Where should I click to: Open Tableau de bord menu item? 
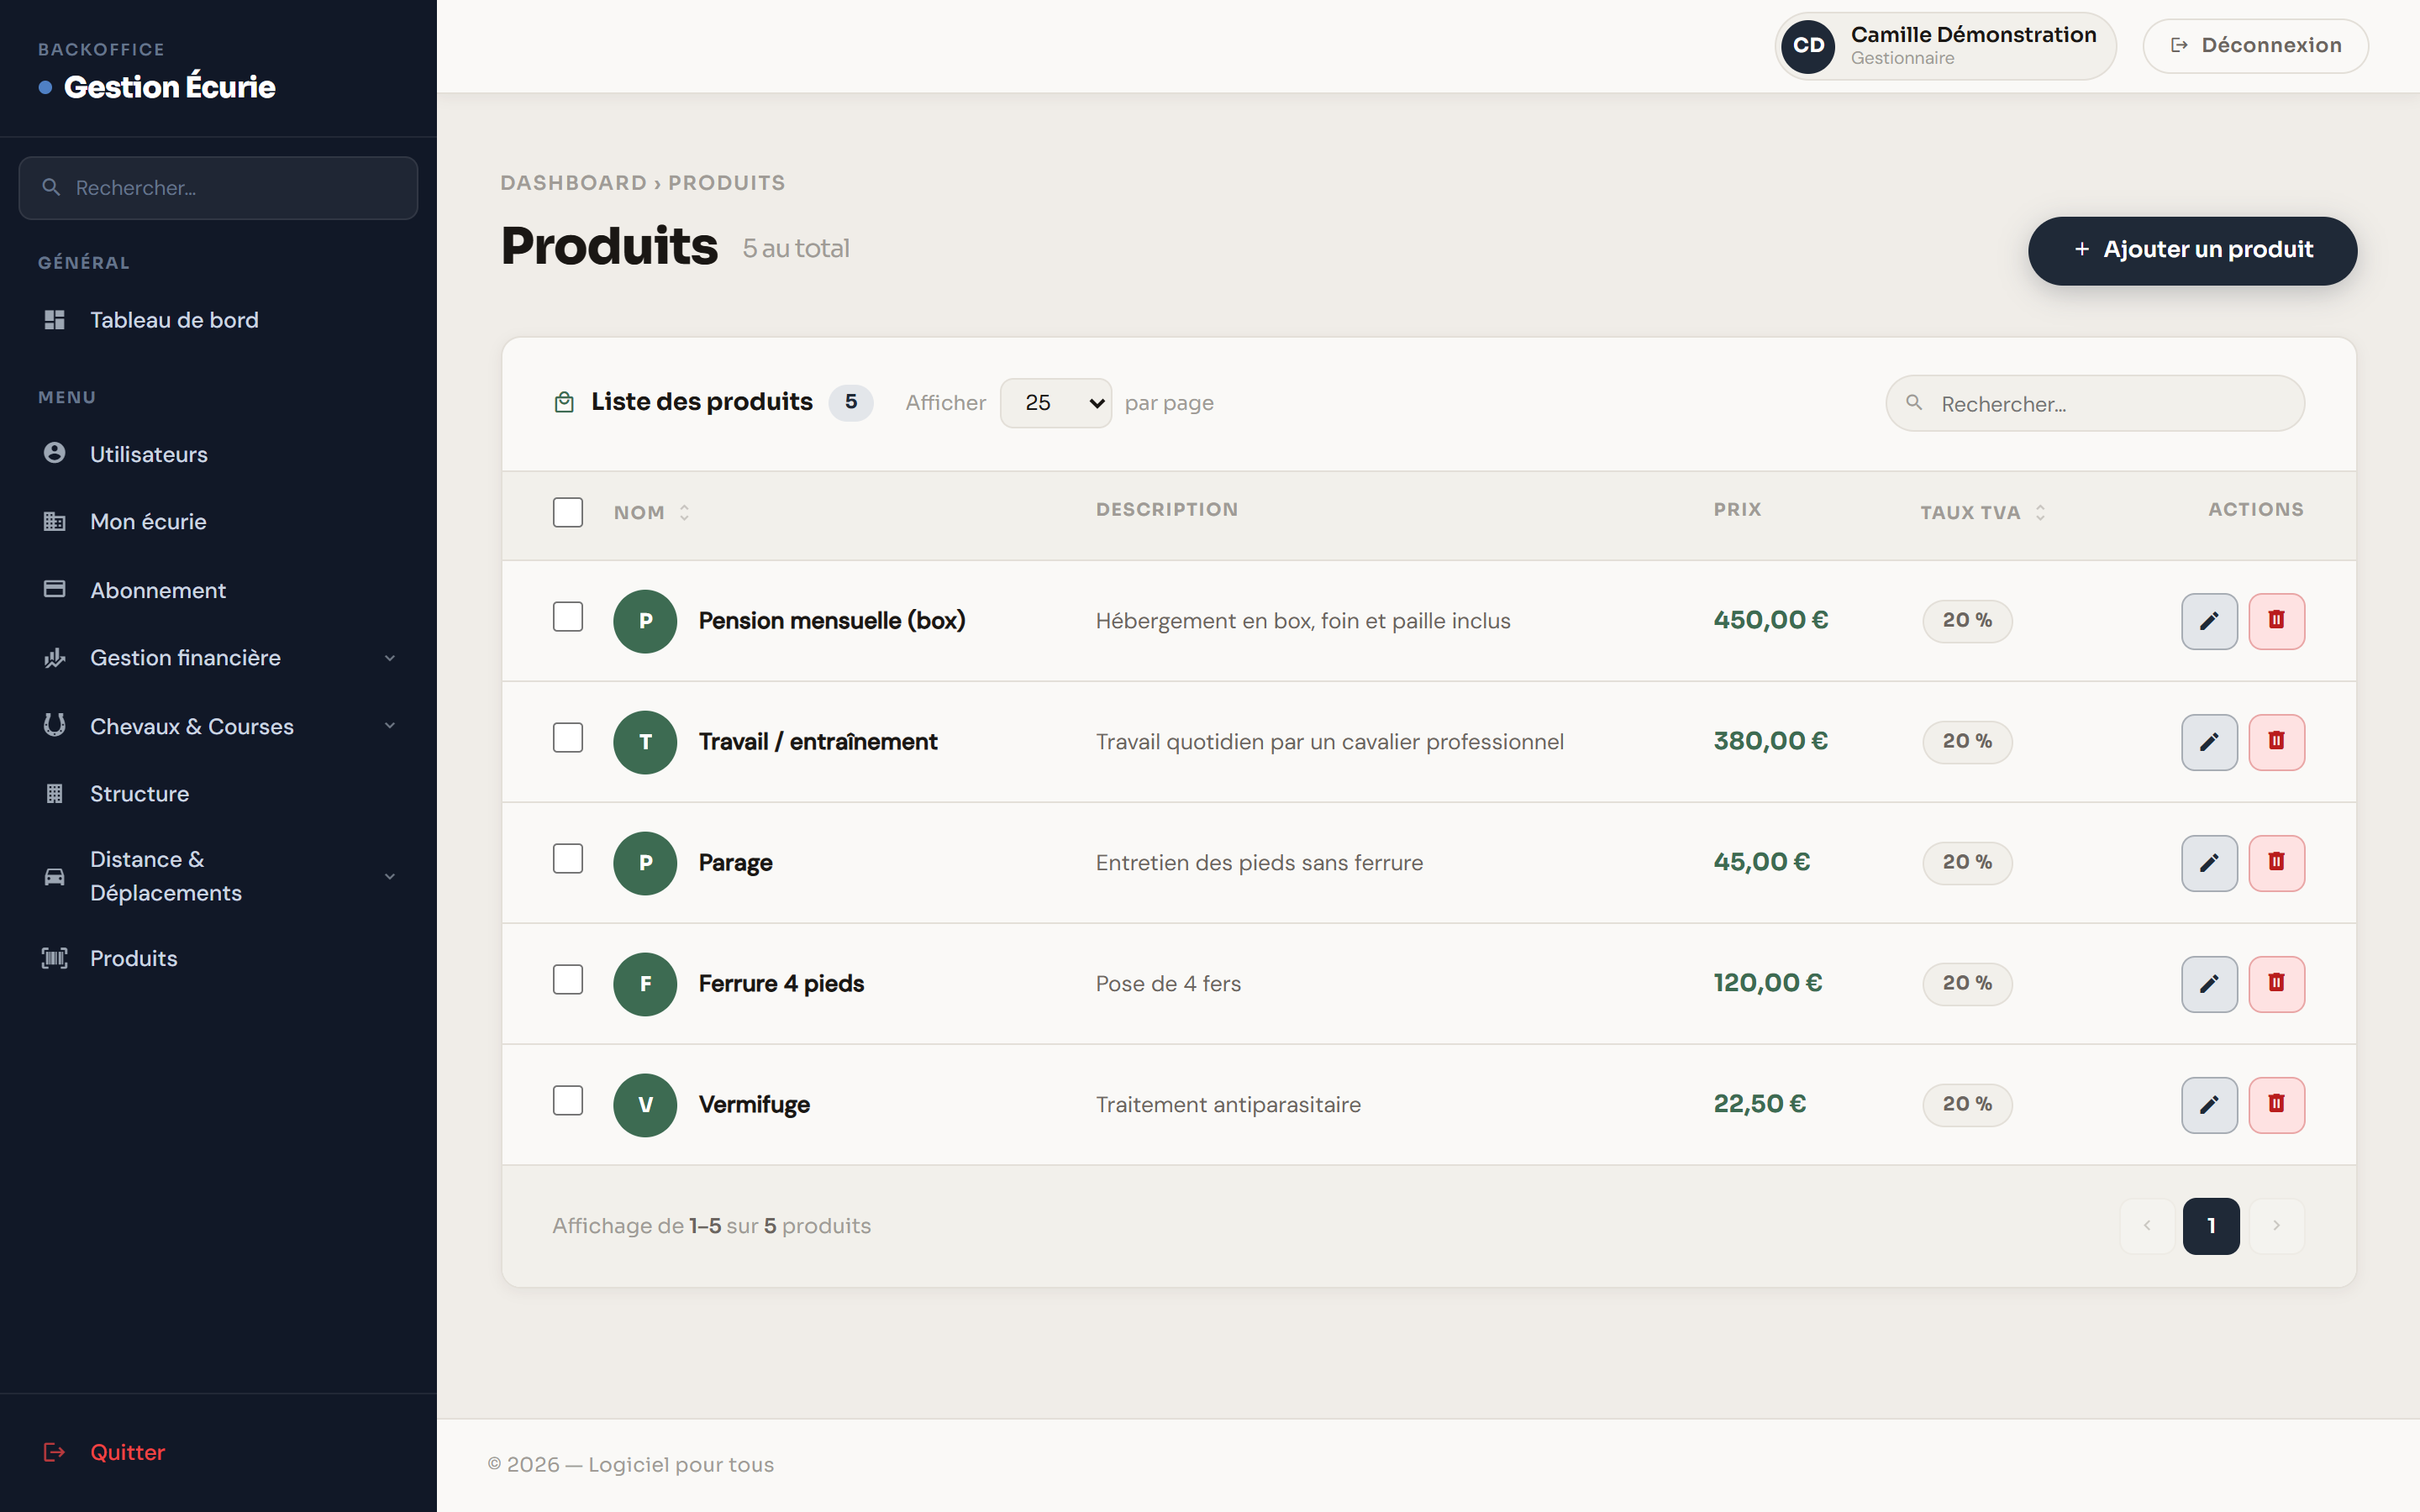click(x=218, y=320)
